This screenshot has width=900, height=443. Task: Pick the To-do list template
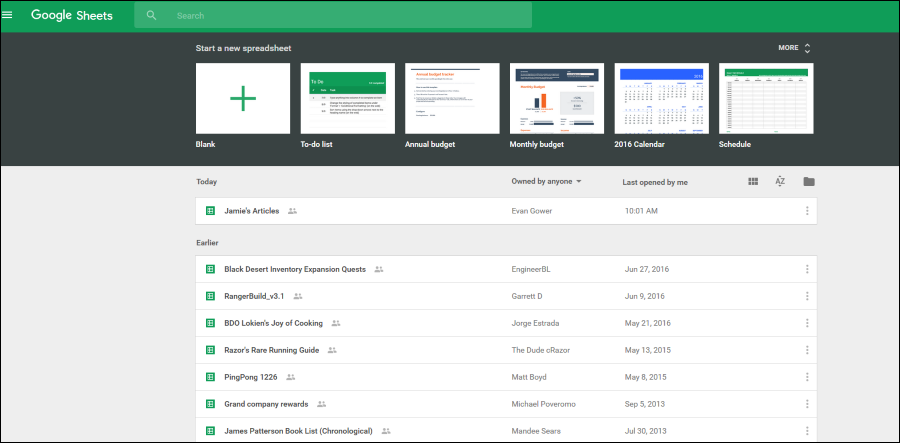(348, 99)
